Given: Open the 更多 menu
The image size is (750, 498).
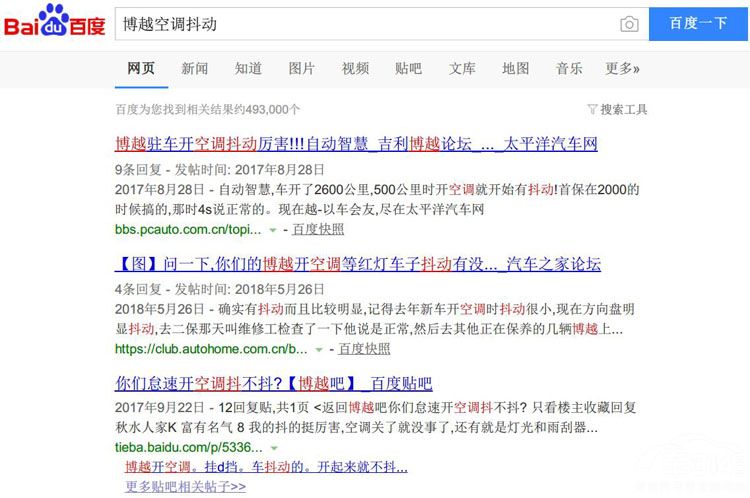Looking at the screenshot, I should (622, 69).
